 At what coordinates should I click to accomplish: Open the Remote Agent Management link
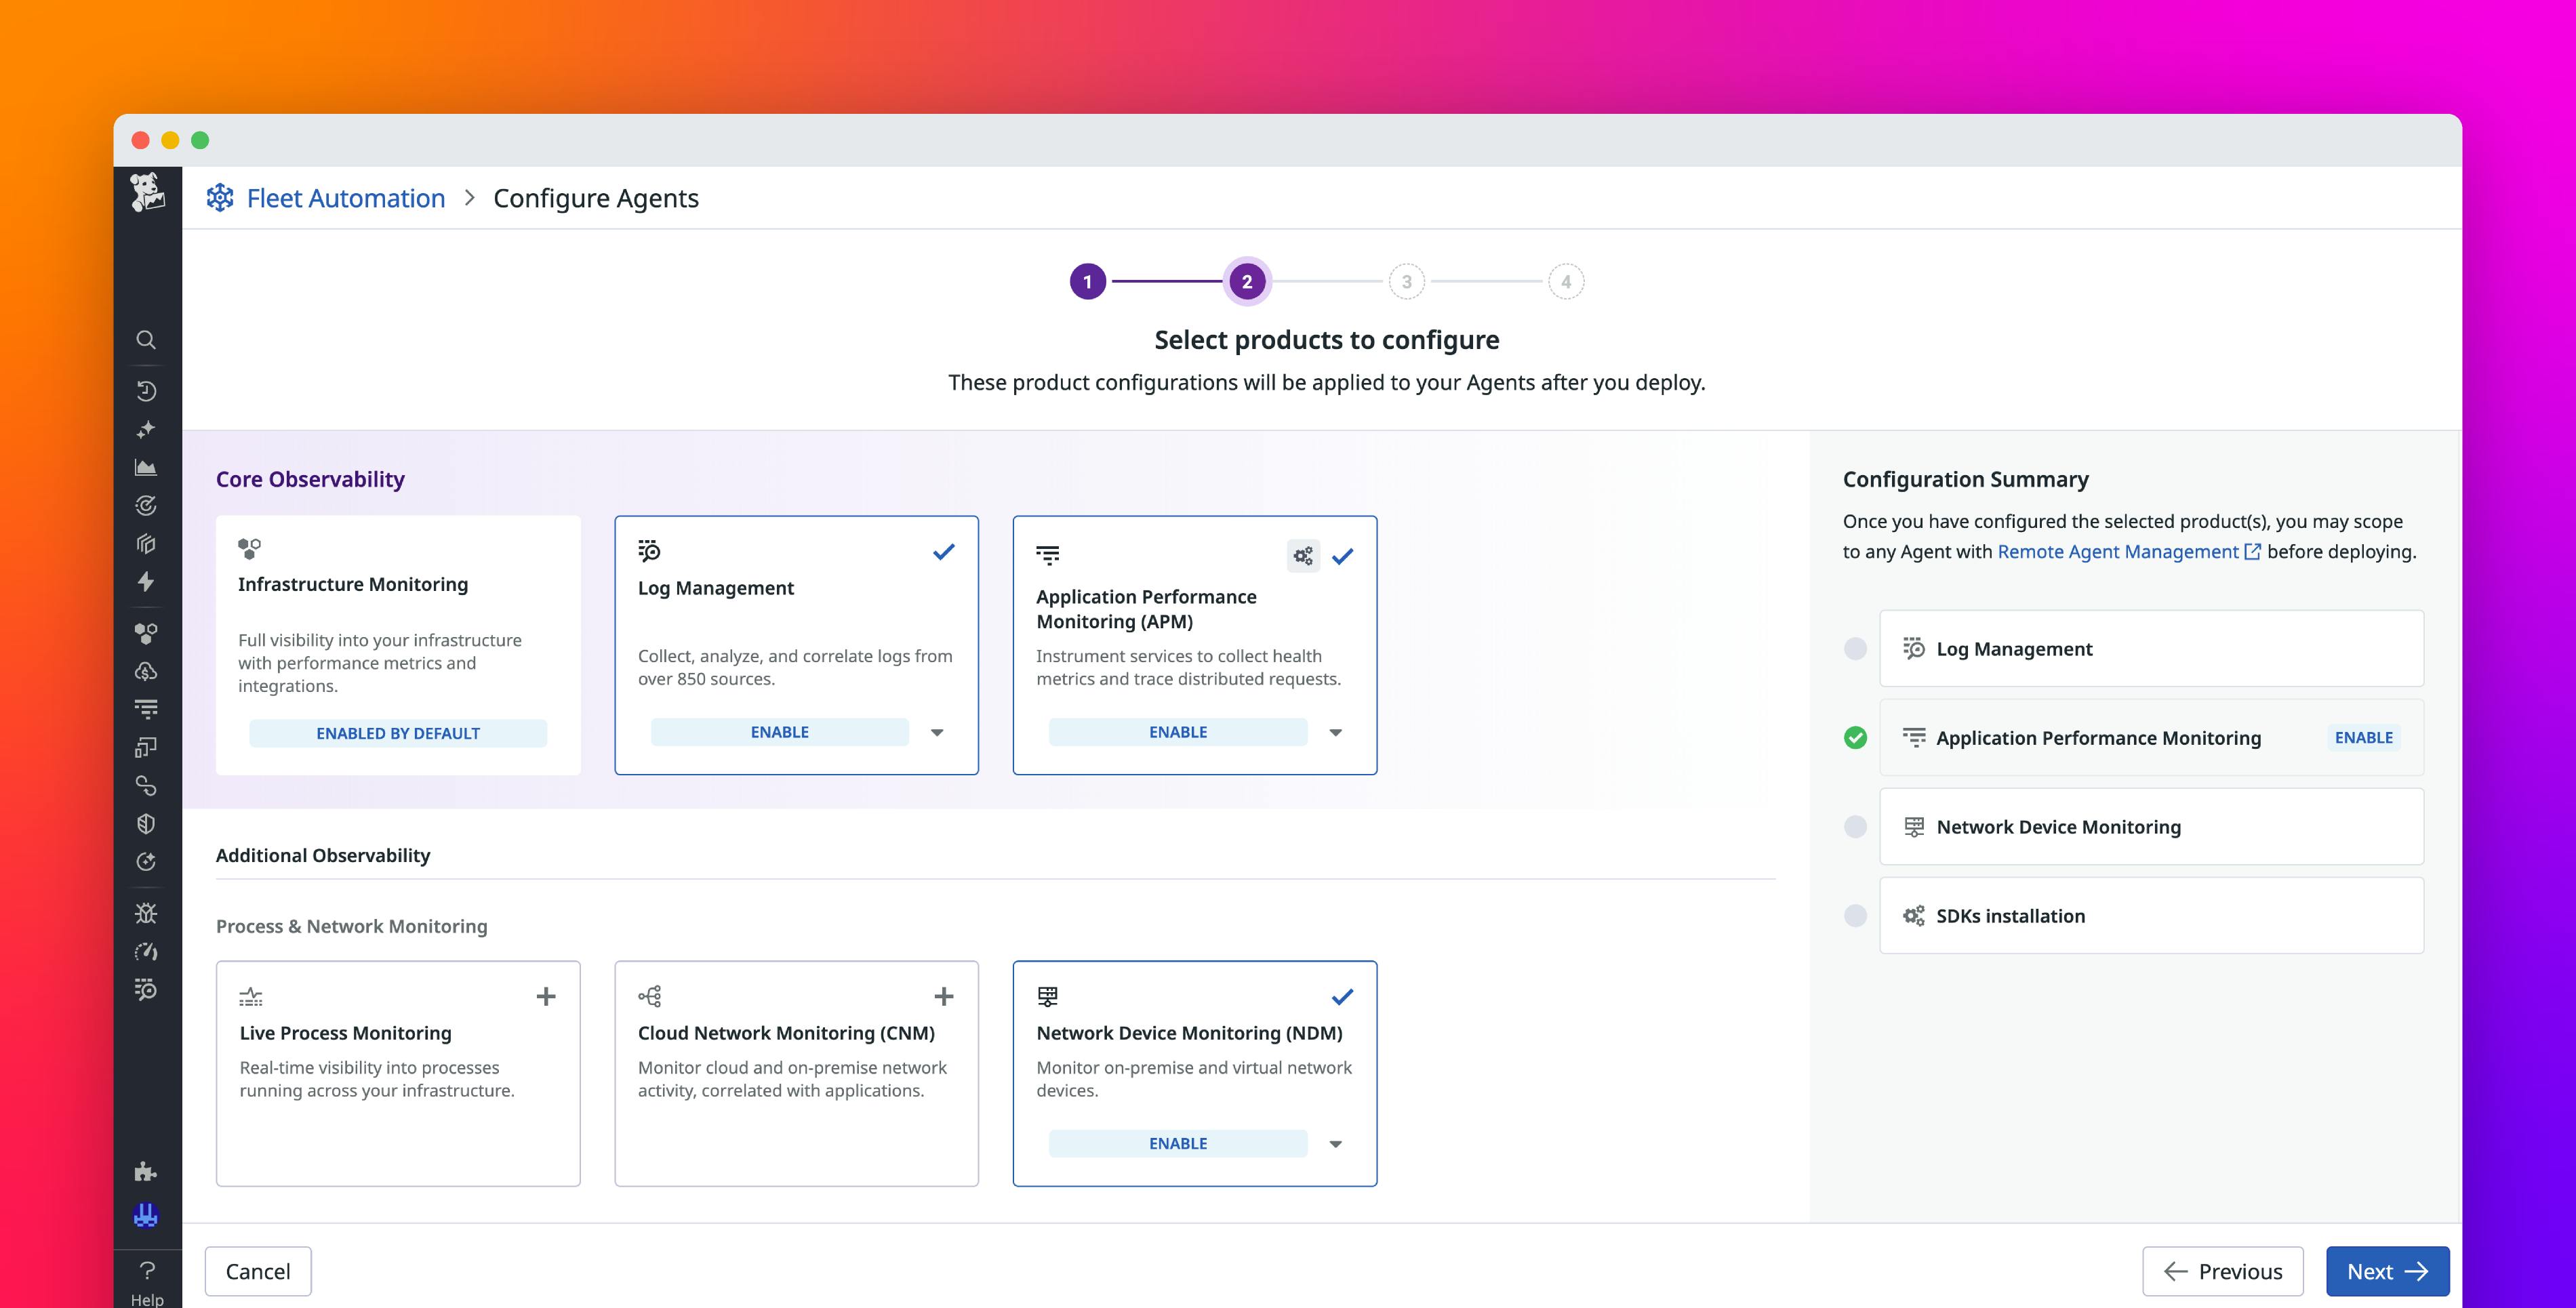pyautogui.click(x=2119, y=551)
